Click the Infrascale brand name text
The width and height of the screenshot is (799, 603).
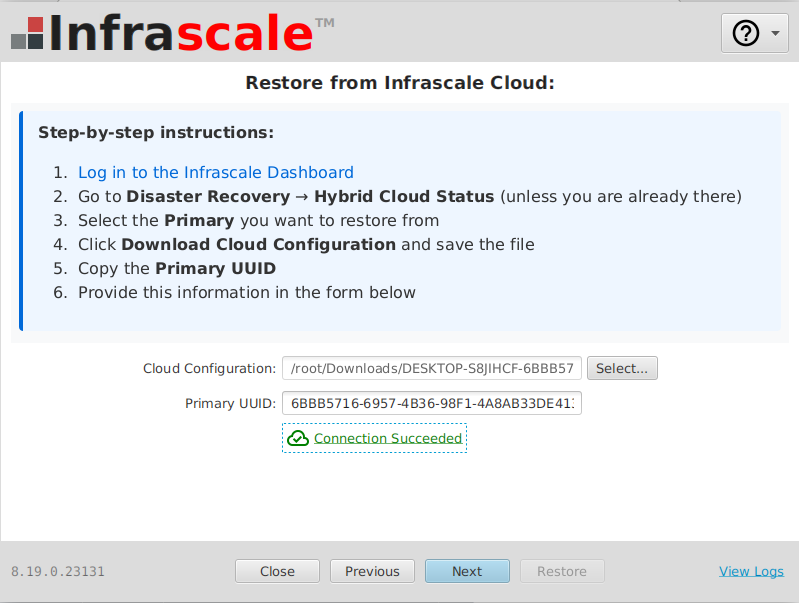pyautogui.click(x=180, y=33)
